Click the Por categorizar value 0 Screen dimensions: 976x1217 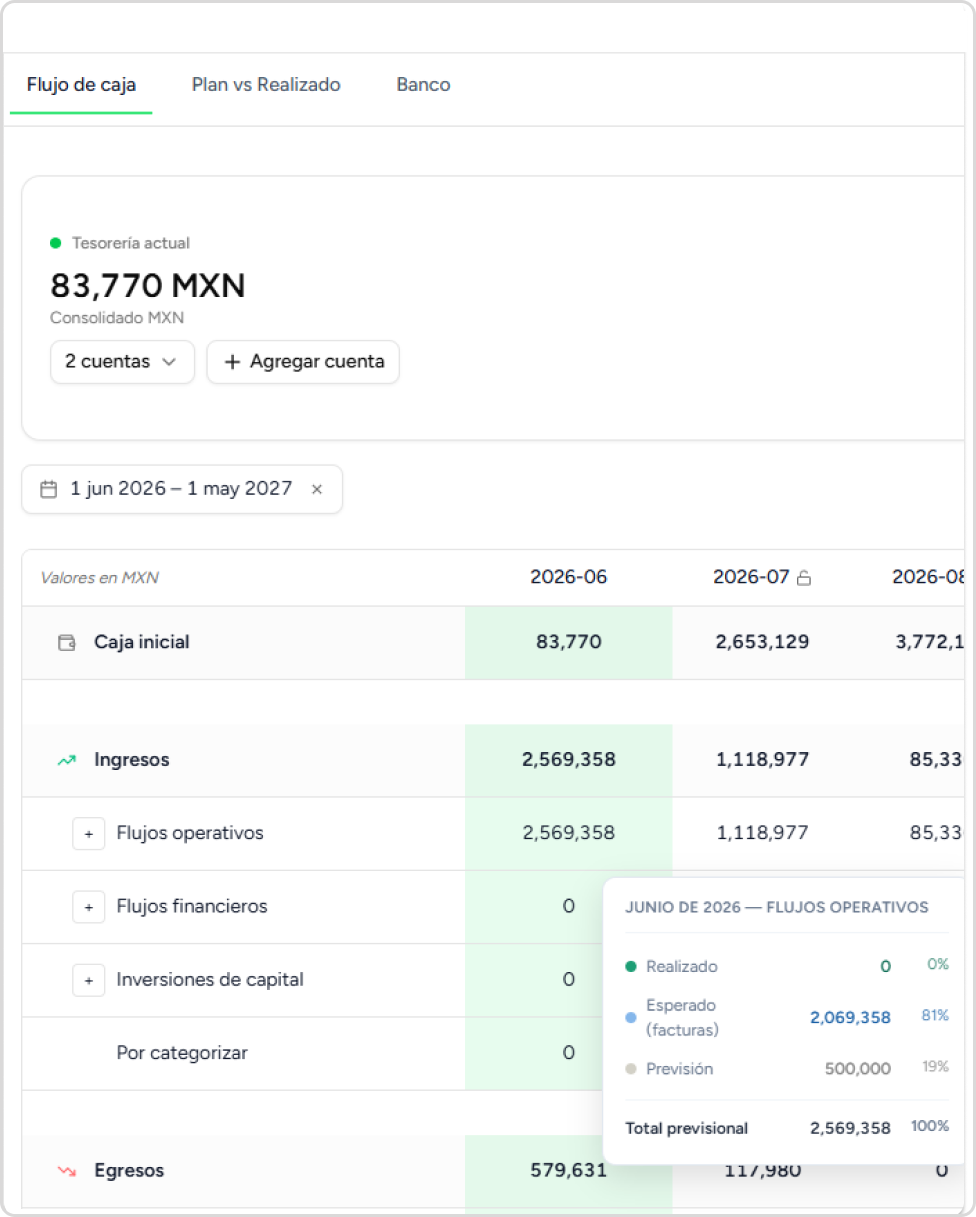pos(568,1053)
